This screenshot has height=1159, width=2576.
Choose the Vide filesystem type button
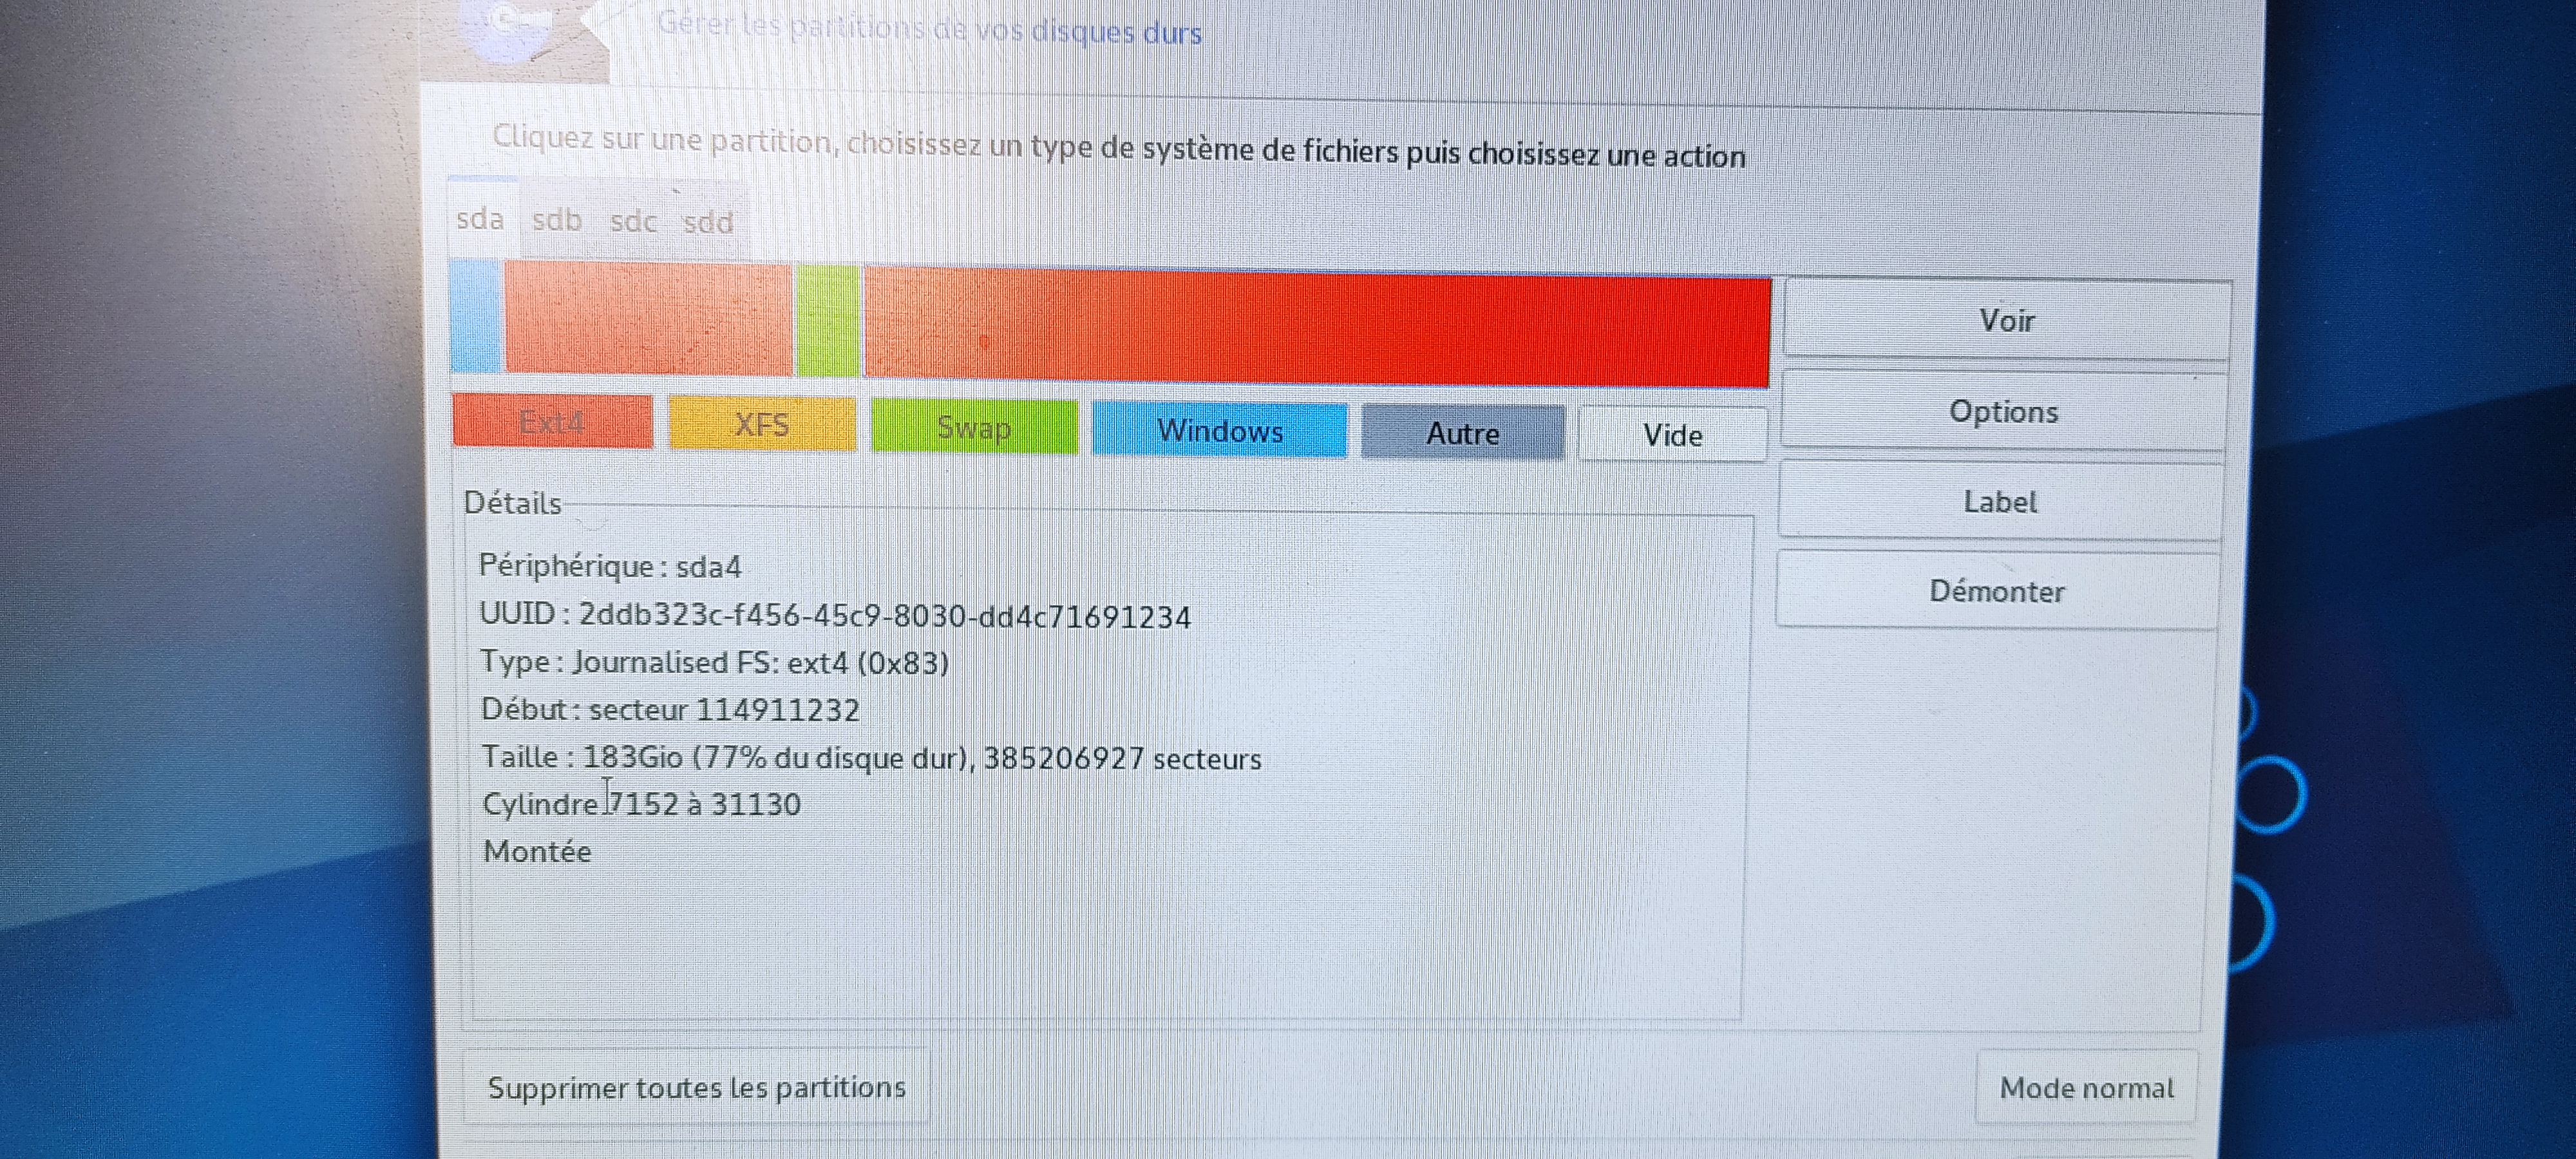click(1673, 435)
